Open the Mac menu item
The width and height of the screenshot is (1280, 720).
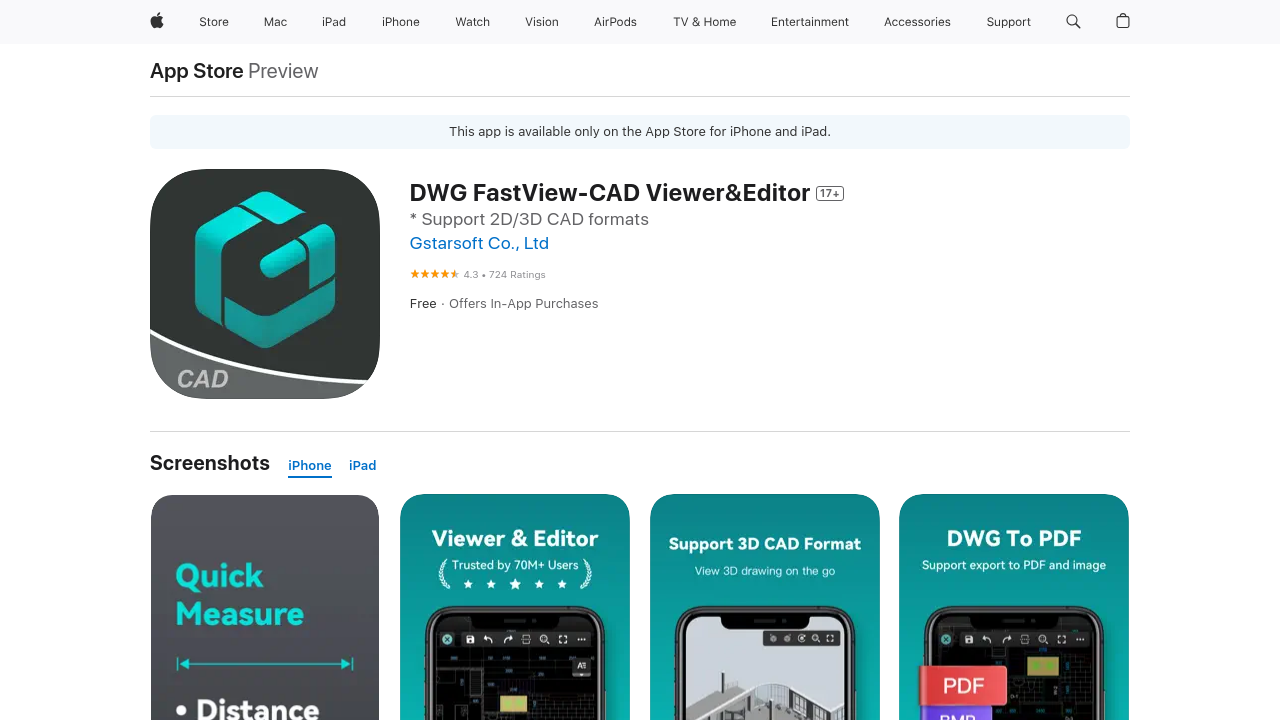[275, 22]
